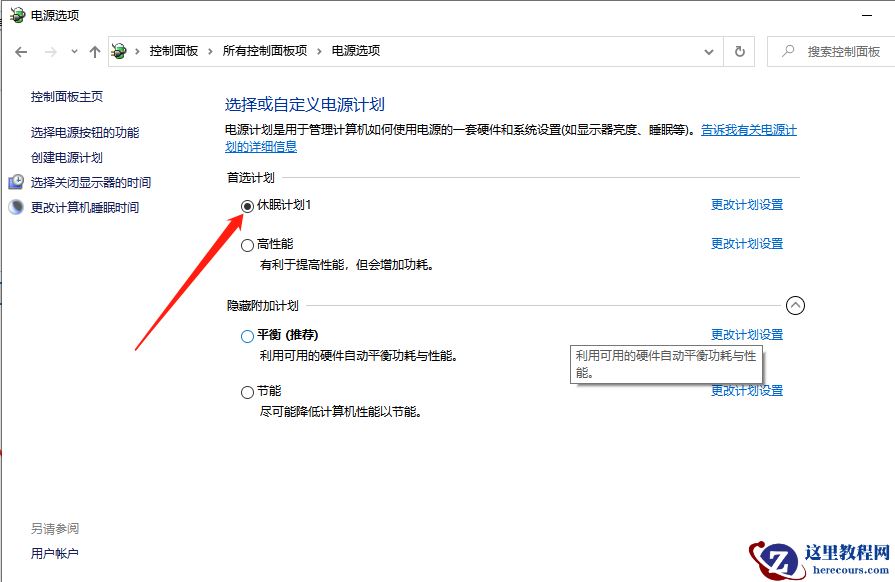Screen dimensions: 895x582
Task: Select the 节能 power plan
Action: pyautogui.click(x=247, y=391)
